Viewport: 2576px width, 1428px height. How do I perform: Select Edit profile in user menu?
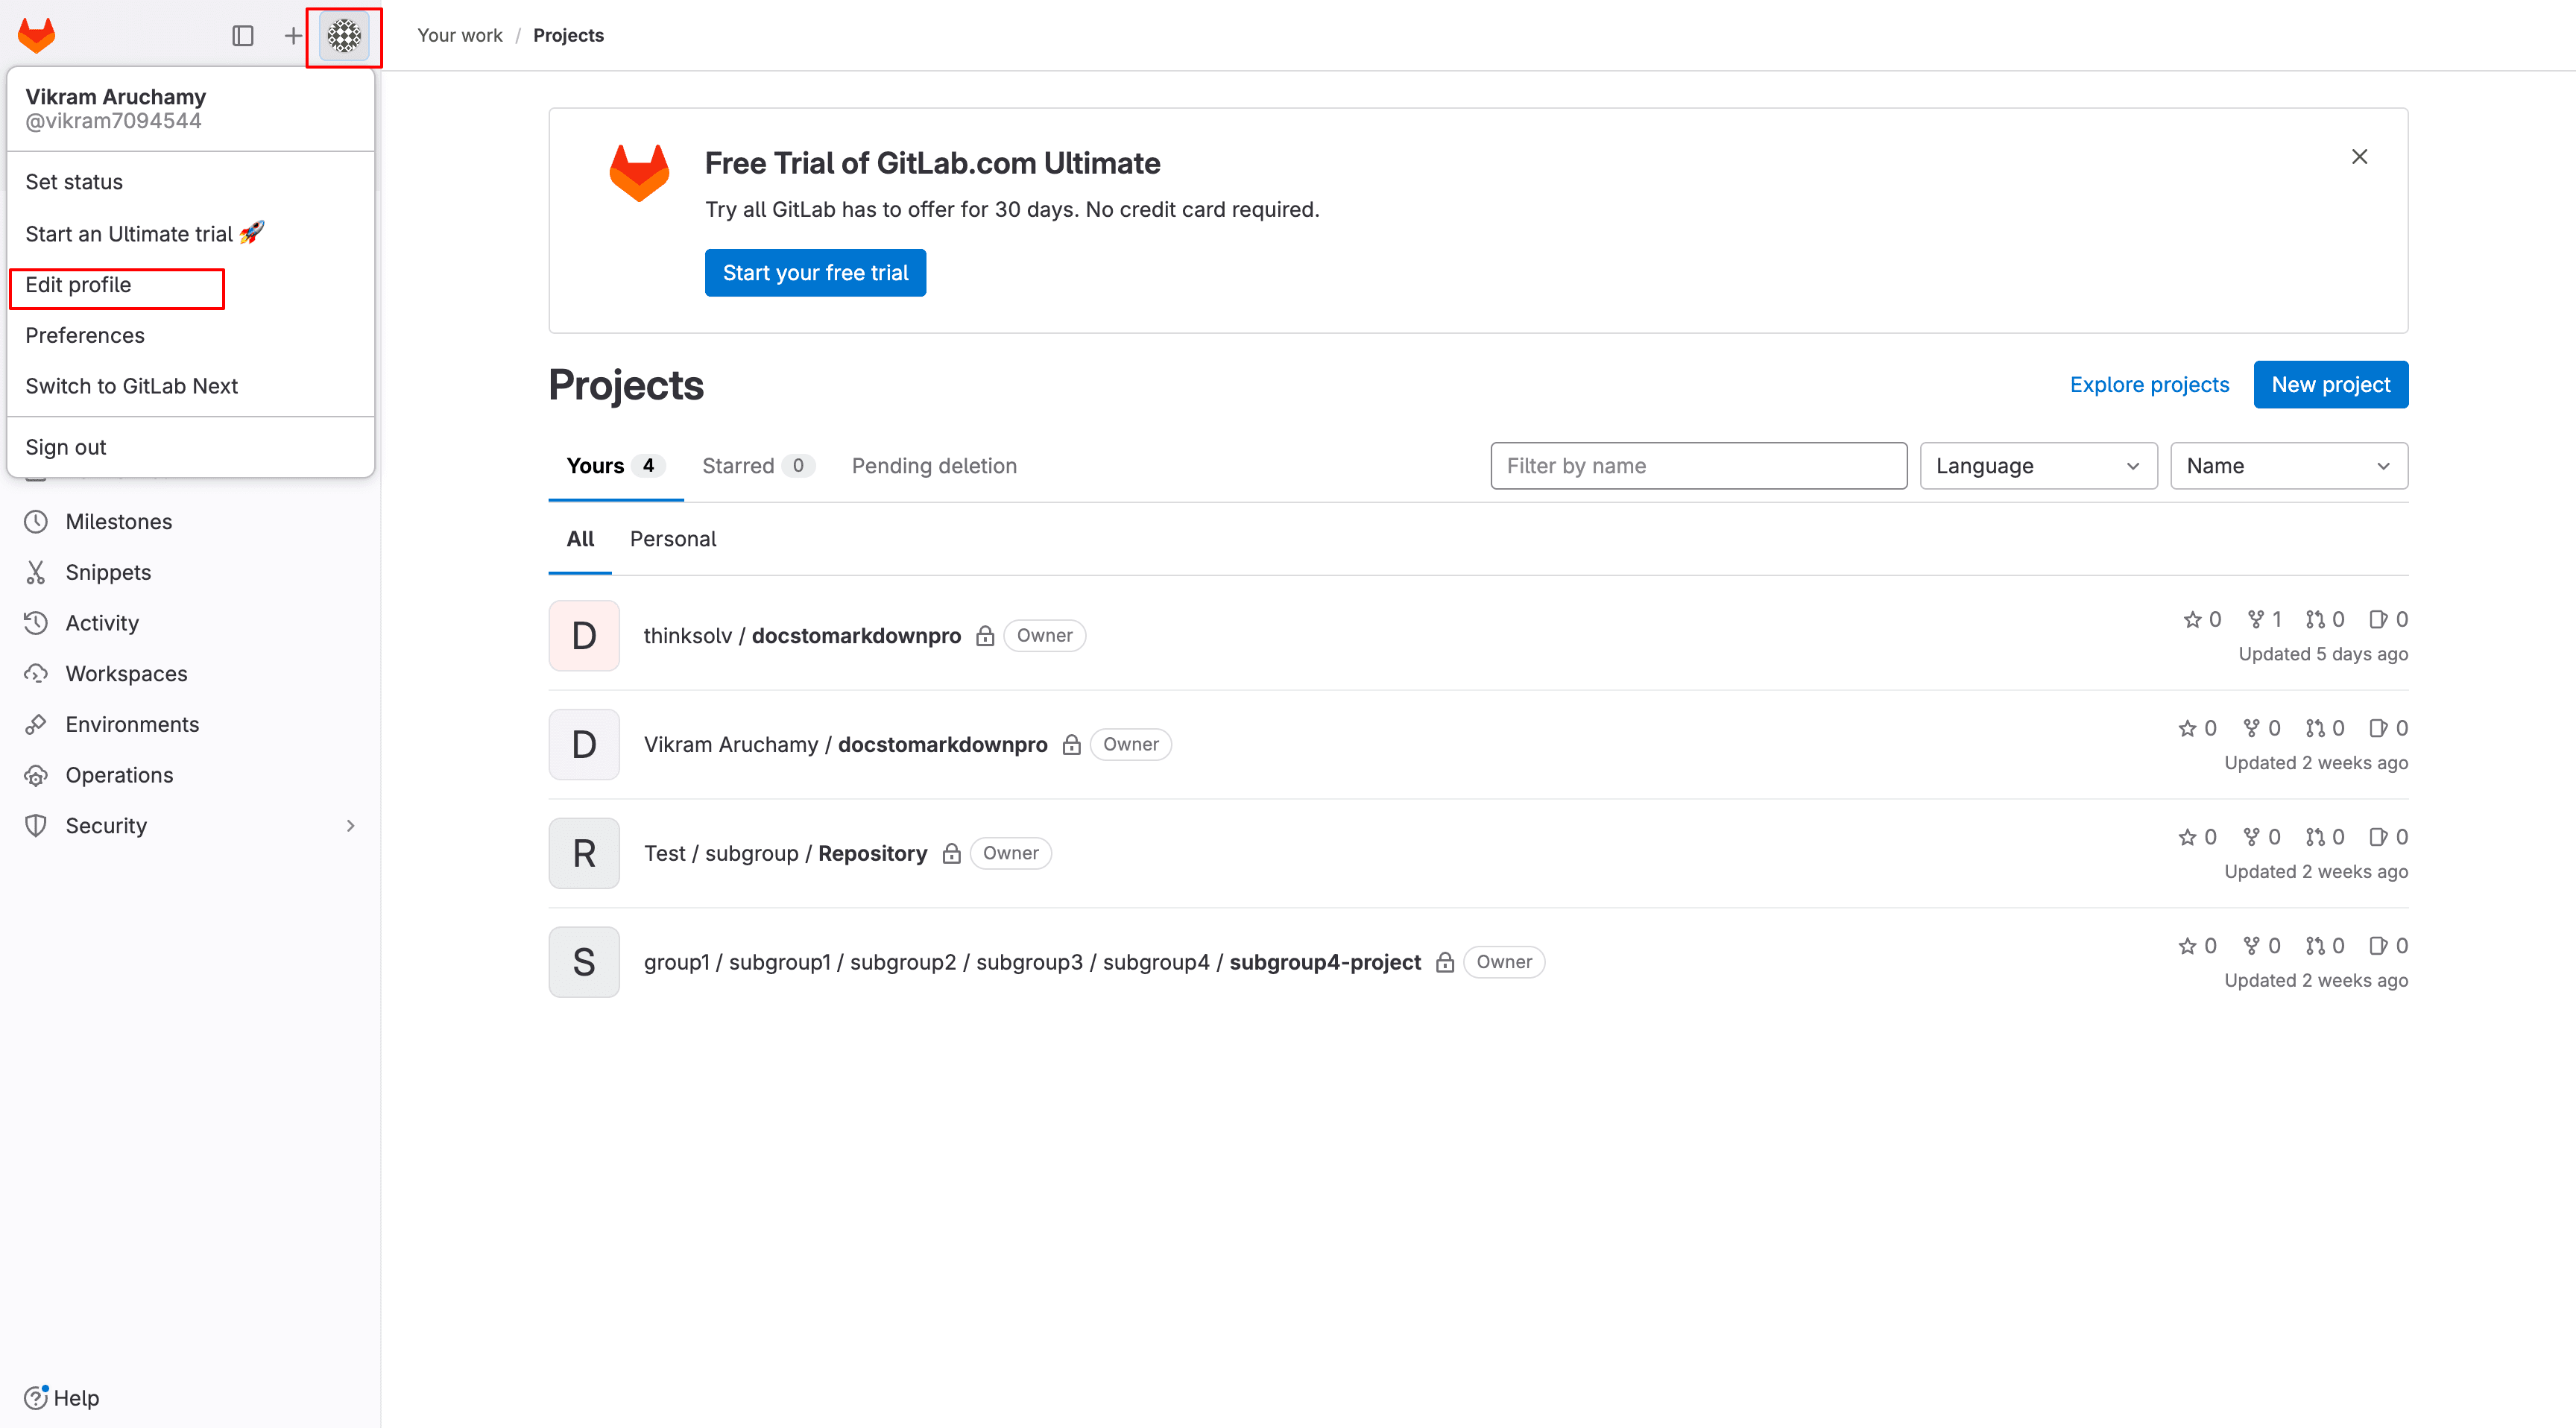click(78, 285)
